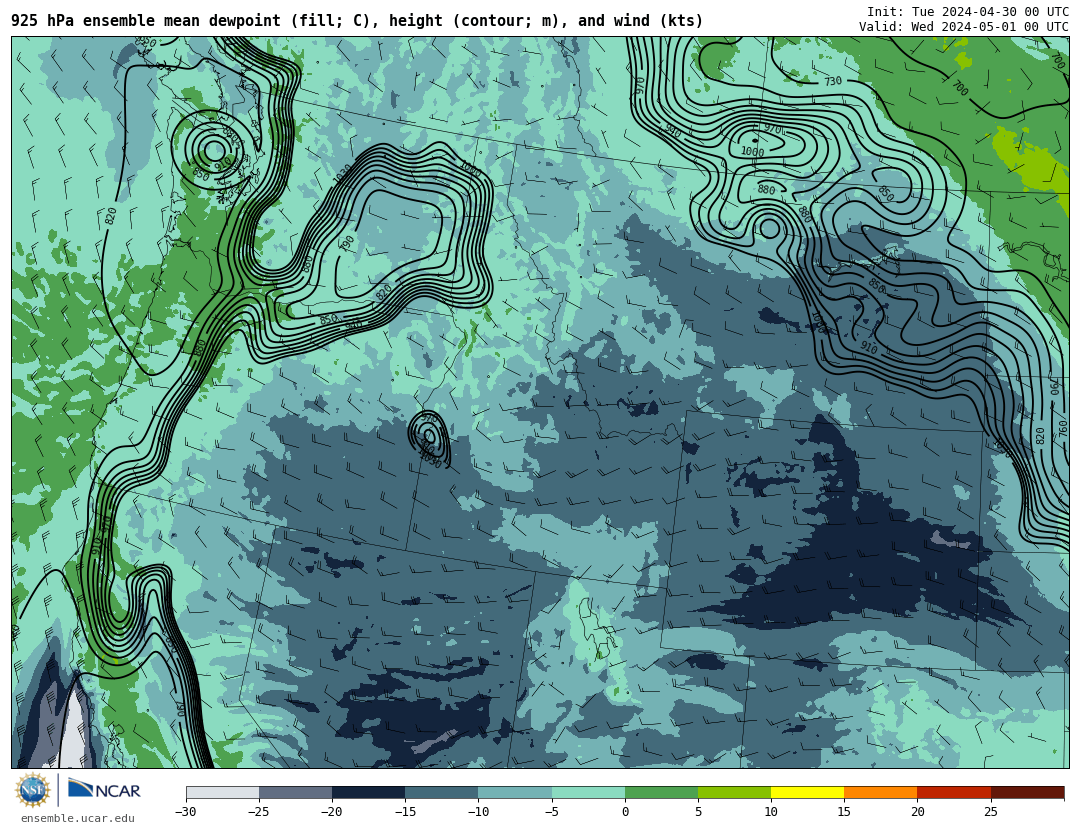Pick the green 0 to 5 colorbar segment
This screenshot has width=1080, height=831.
661,792
